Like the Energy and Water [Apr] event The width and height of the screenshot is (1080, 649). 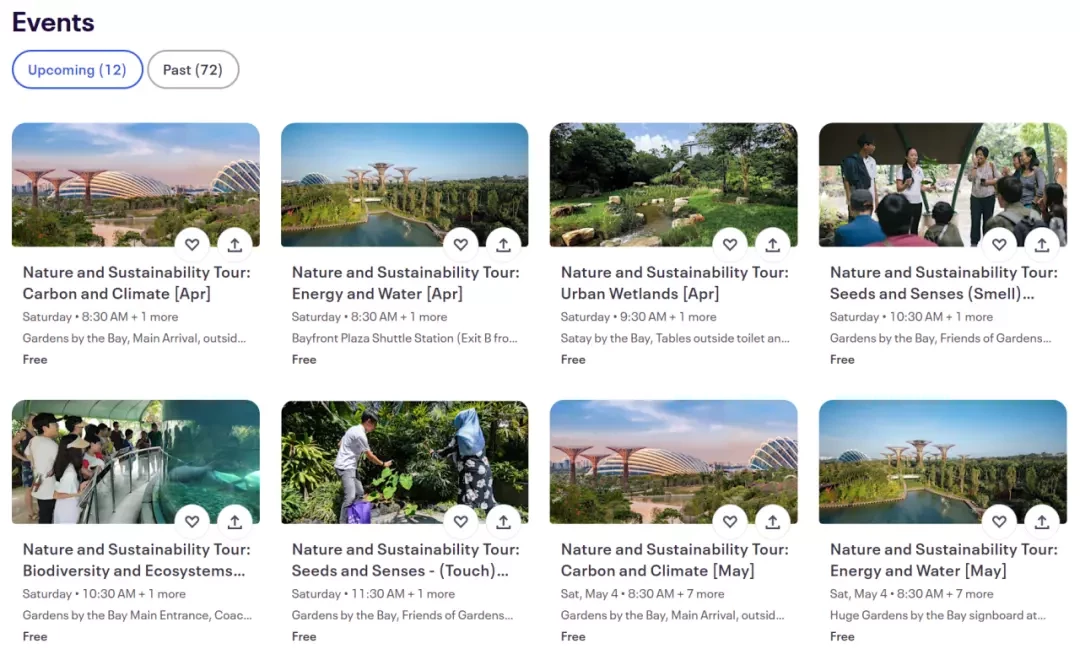point(461,244)
